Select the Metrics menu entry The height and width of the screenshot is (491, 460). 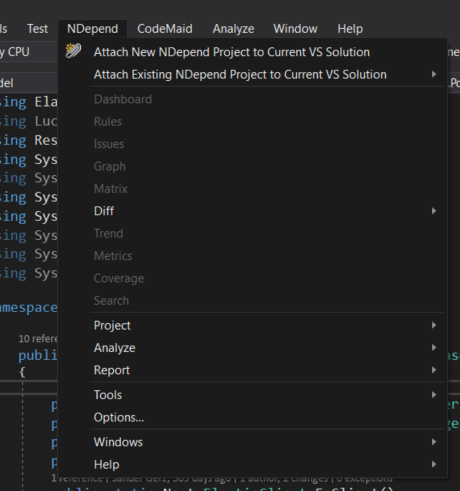point(252,256)
